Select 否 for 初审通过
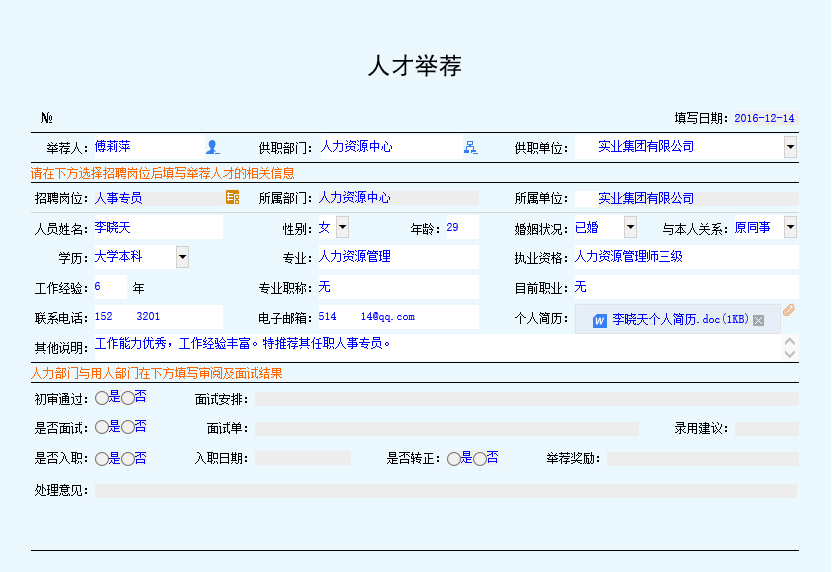The width and height of the screenshot is (832, 572). 128,398
